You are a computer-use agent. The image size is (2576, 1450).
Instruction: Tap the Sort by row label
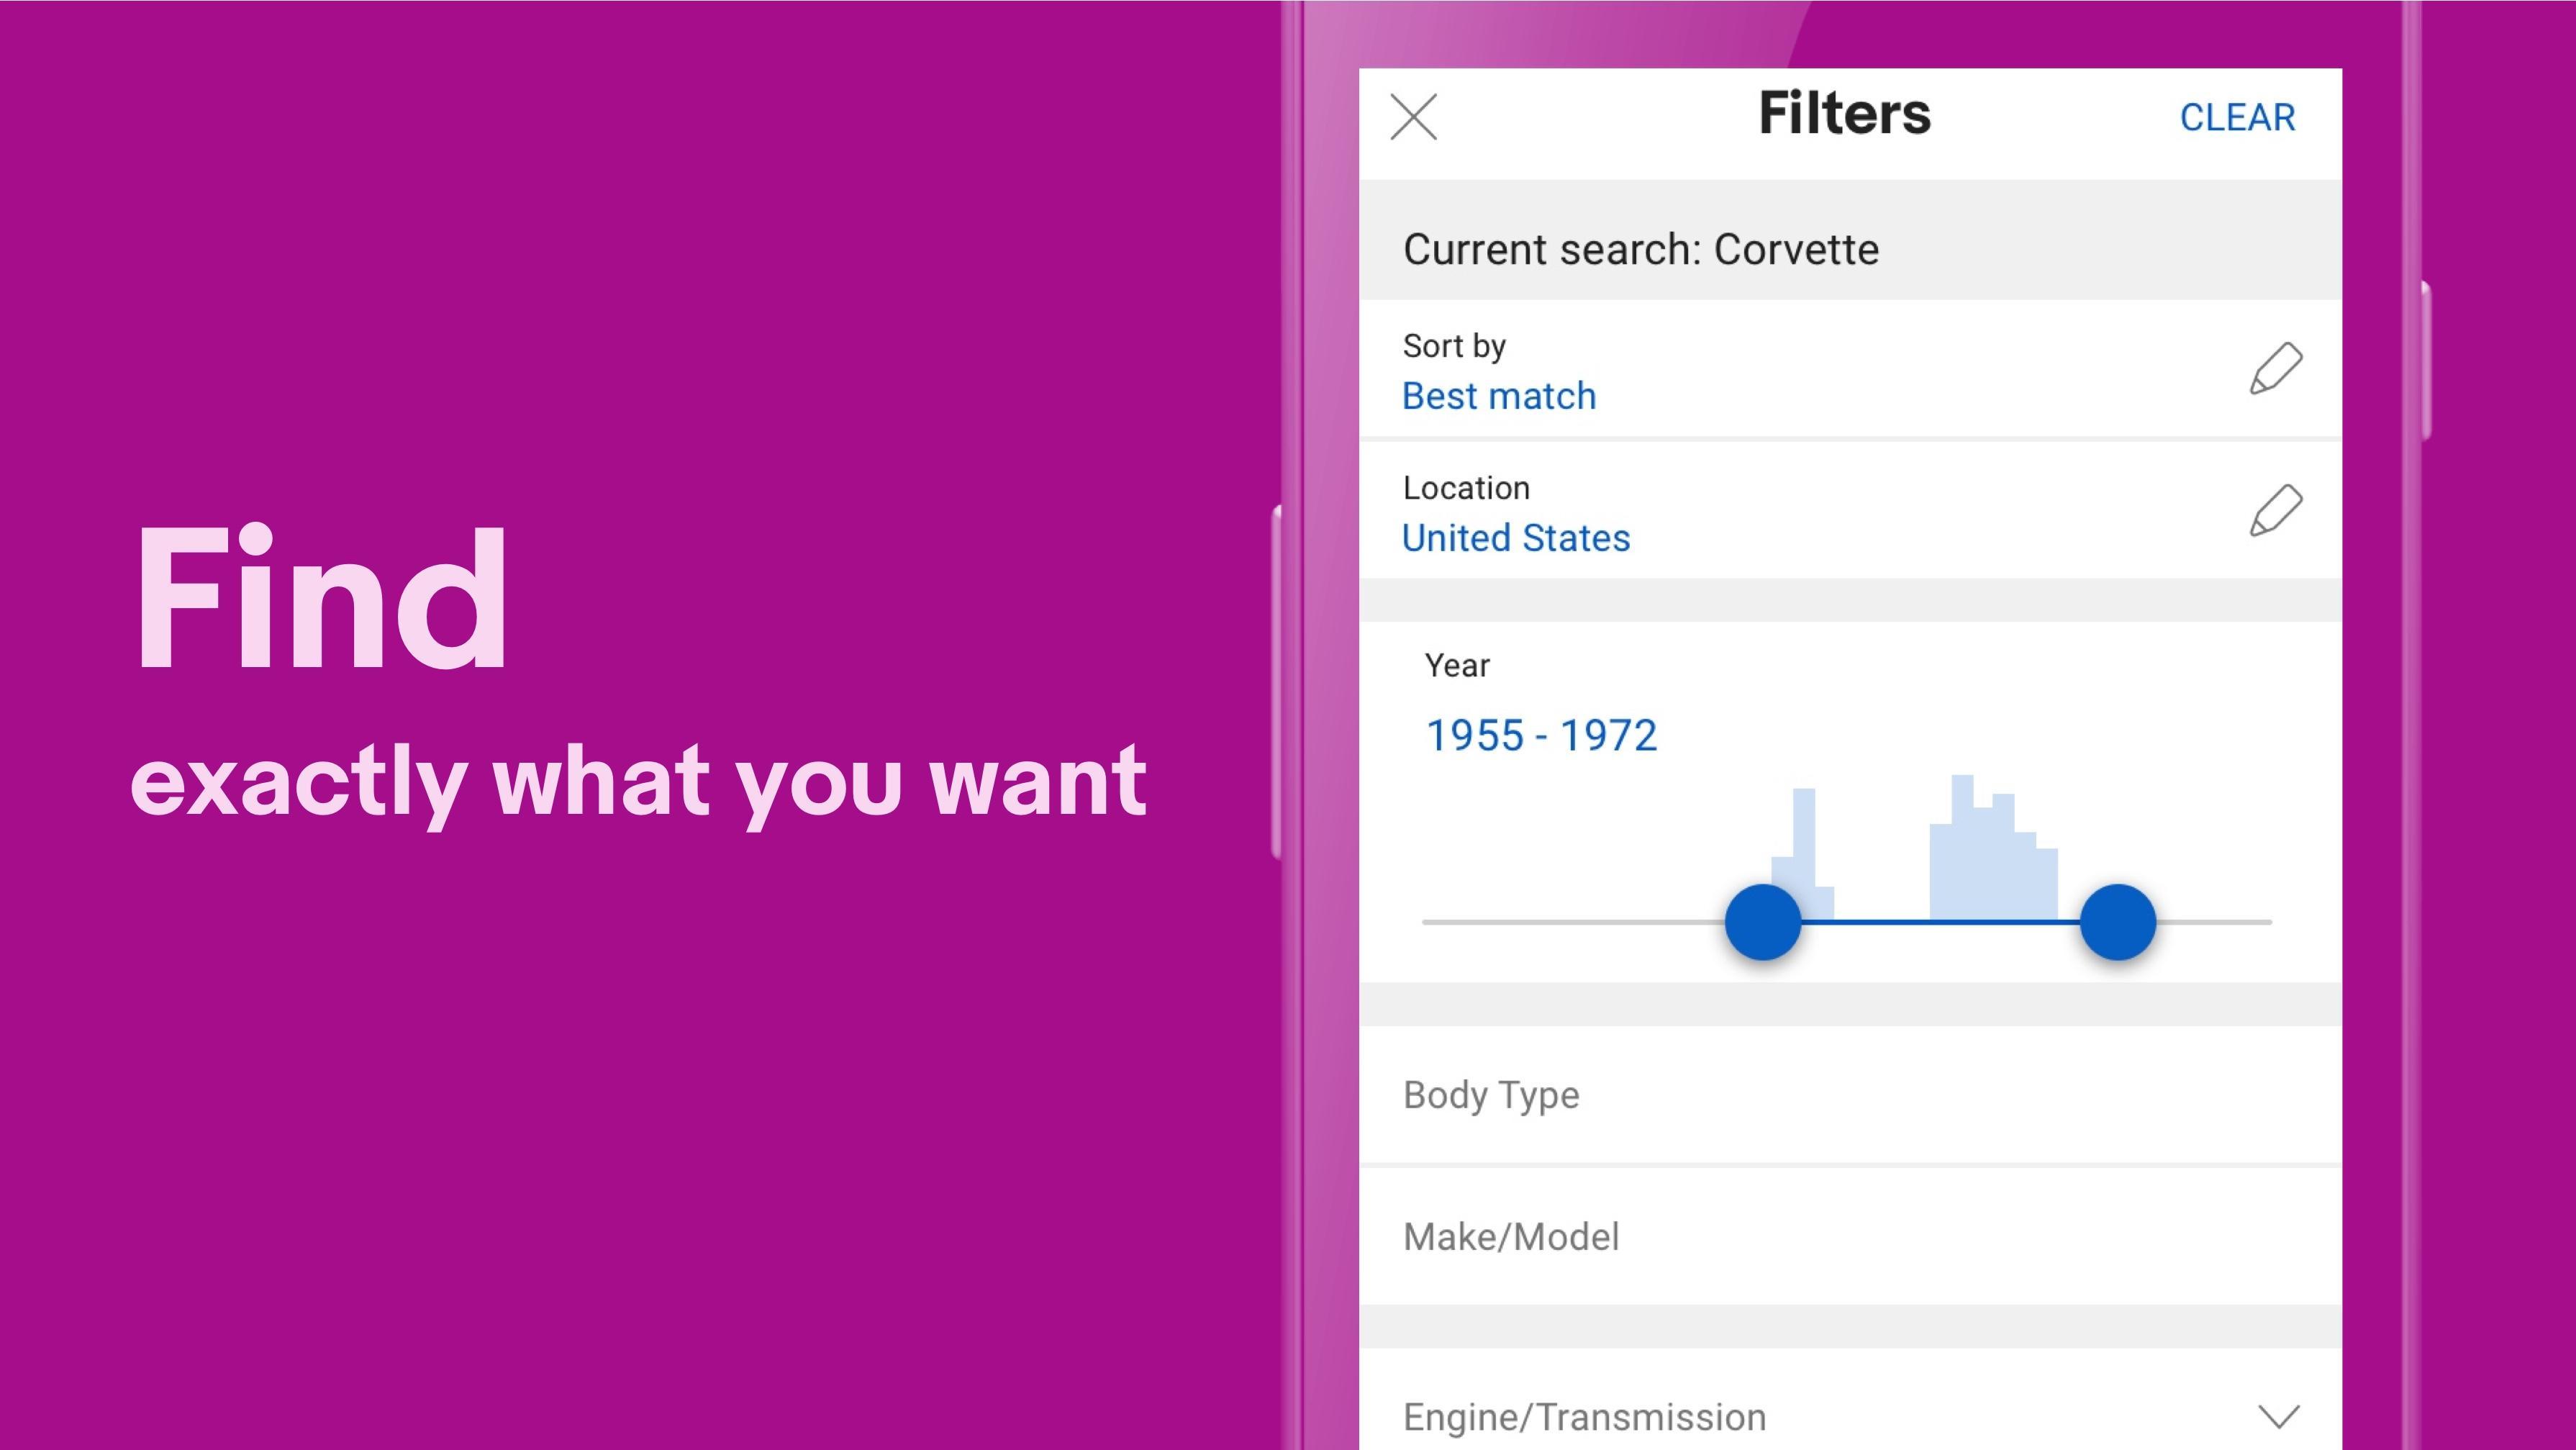click(x=1453, y=346)
